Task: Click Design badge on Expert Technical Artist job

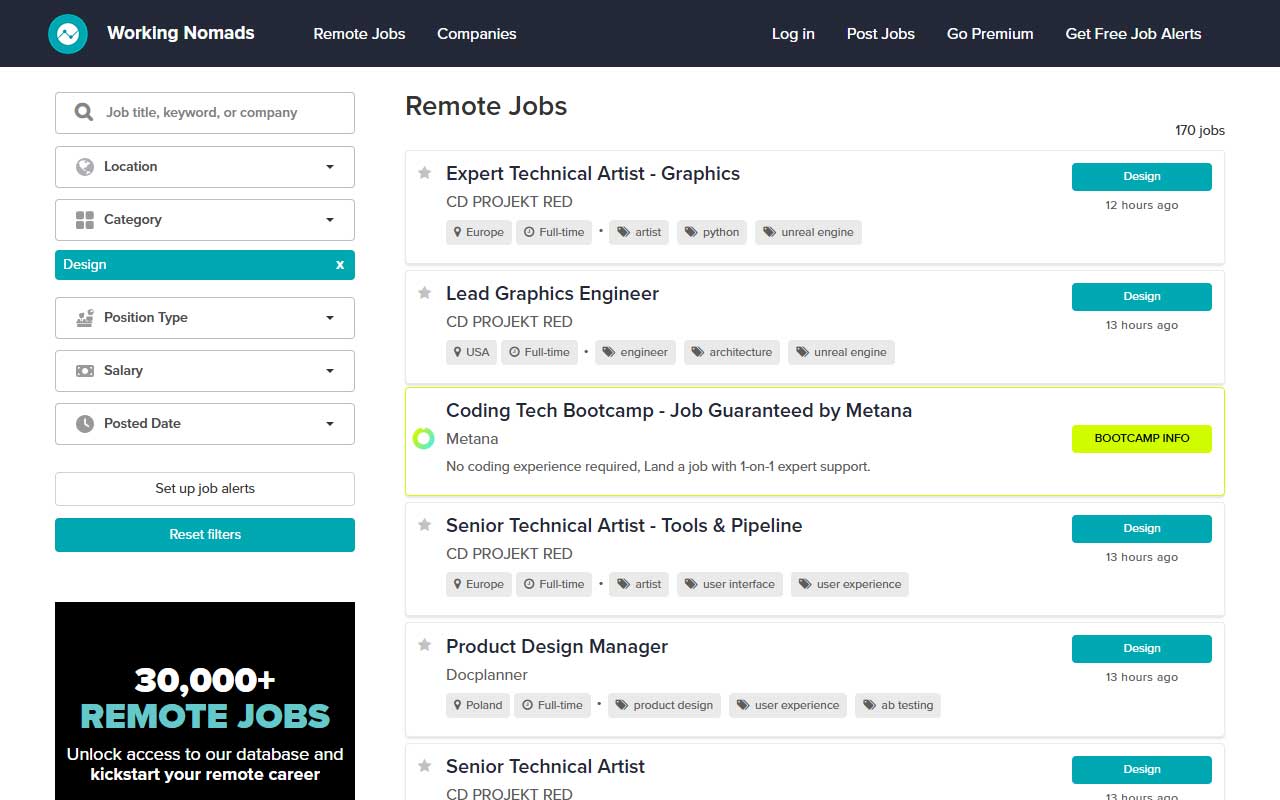Action: pyautogui.click(x=1142, y=177)
